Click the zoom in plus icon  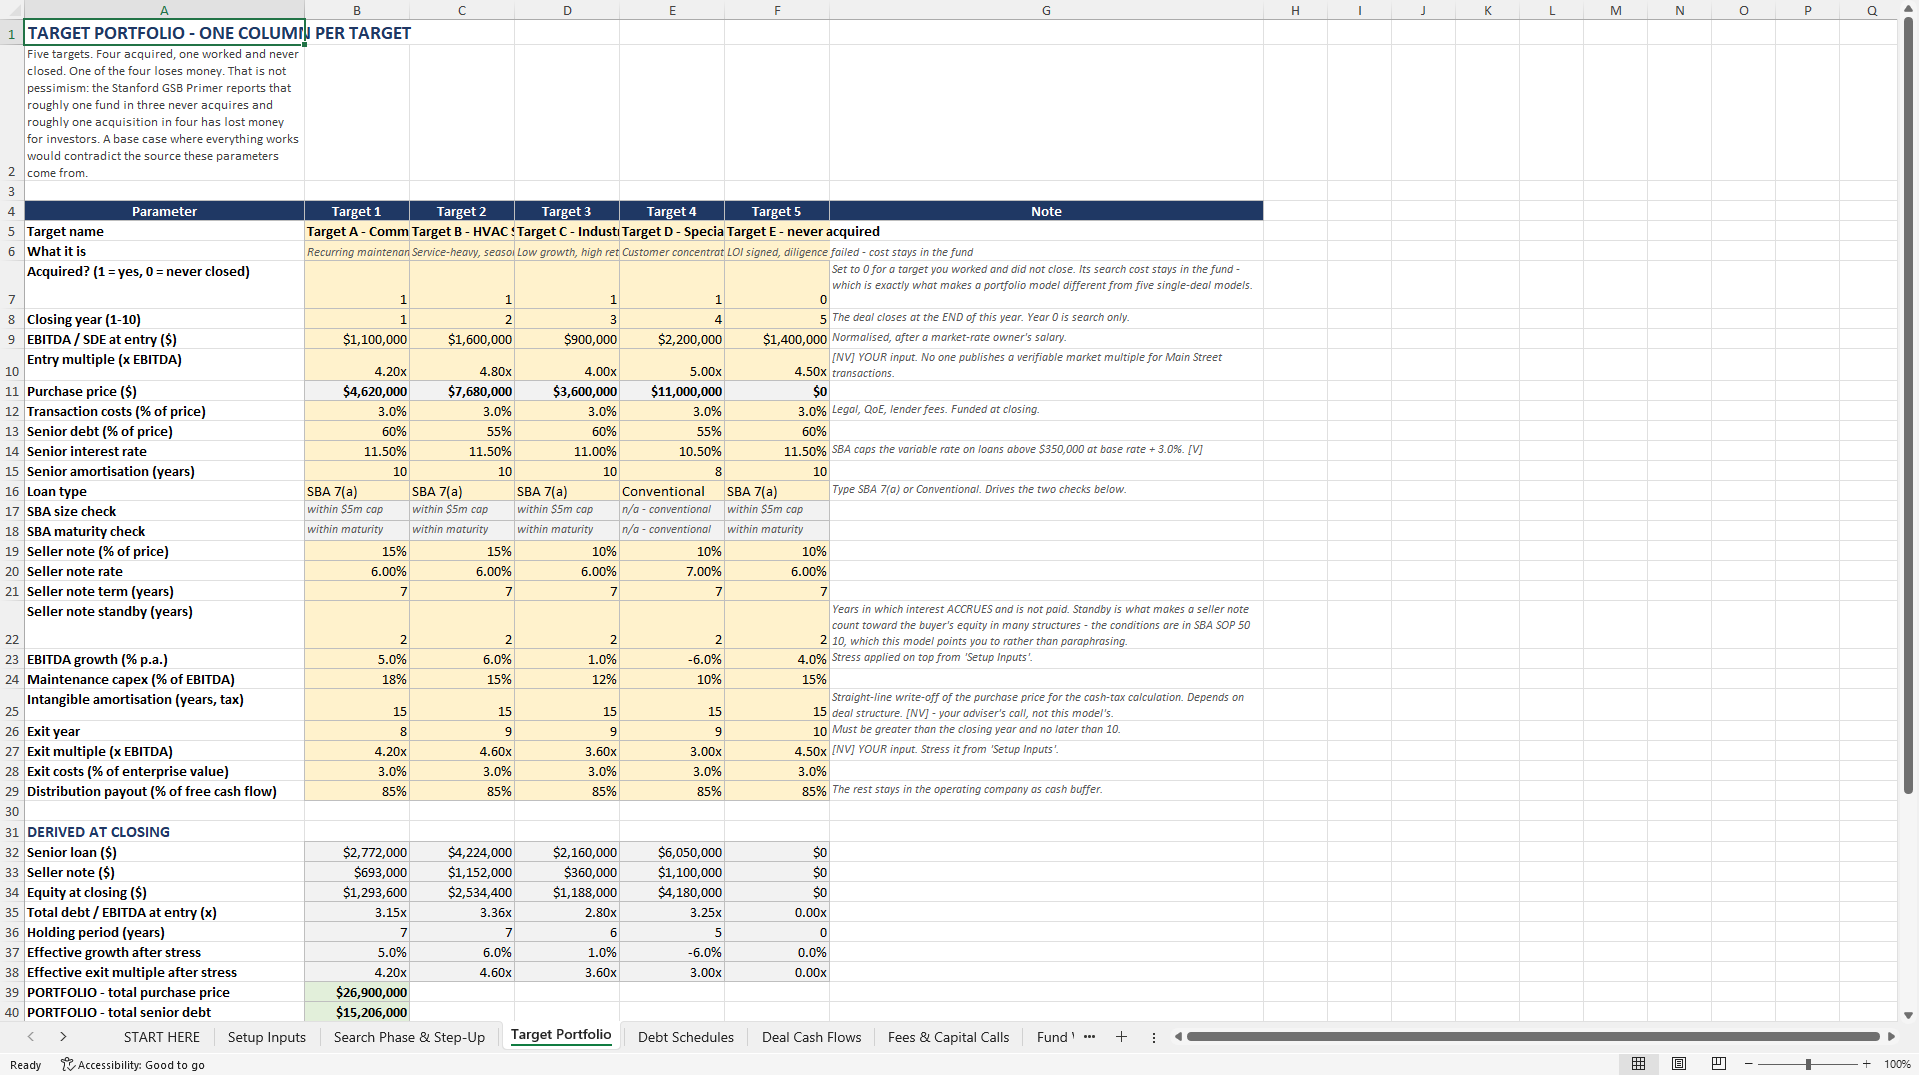(x=1866, y=1064)
